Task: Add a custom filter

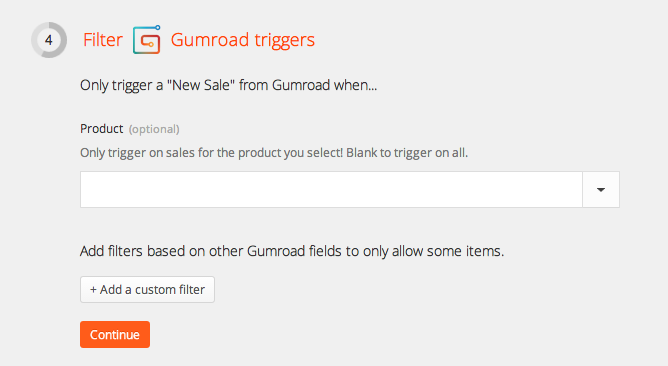Action: coord(147,290)
